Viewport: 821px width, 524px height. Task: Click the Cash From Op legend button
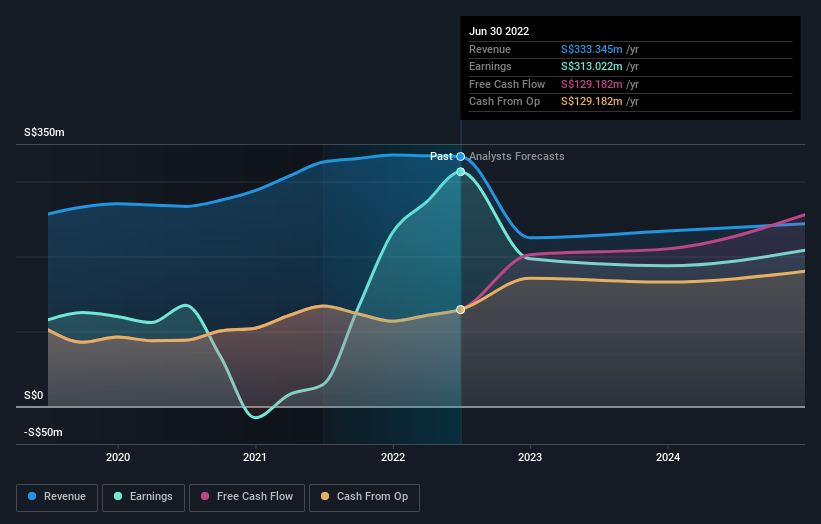pyautogui.click(x=364, y=496)
